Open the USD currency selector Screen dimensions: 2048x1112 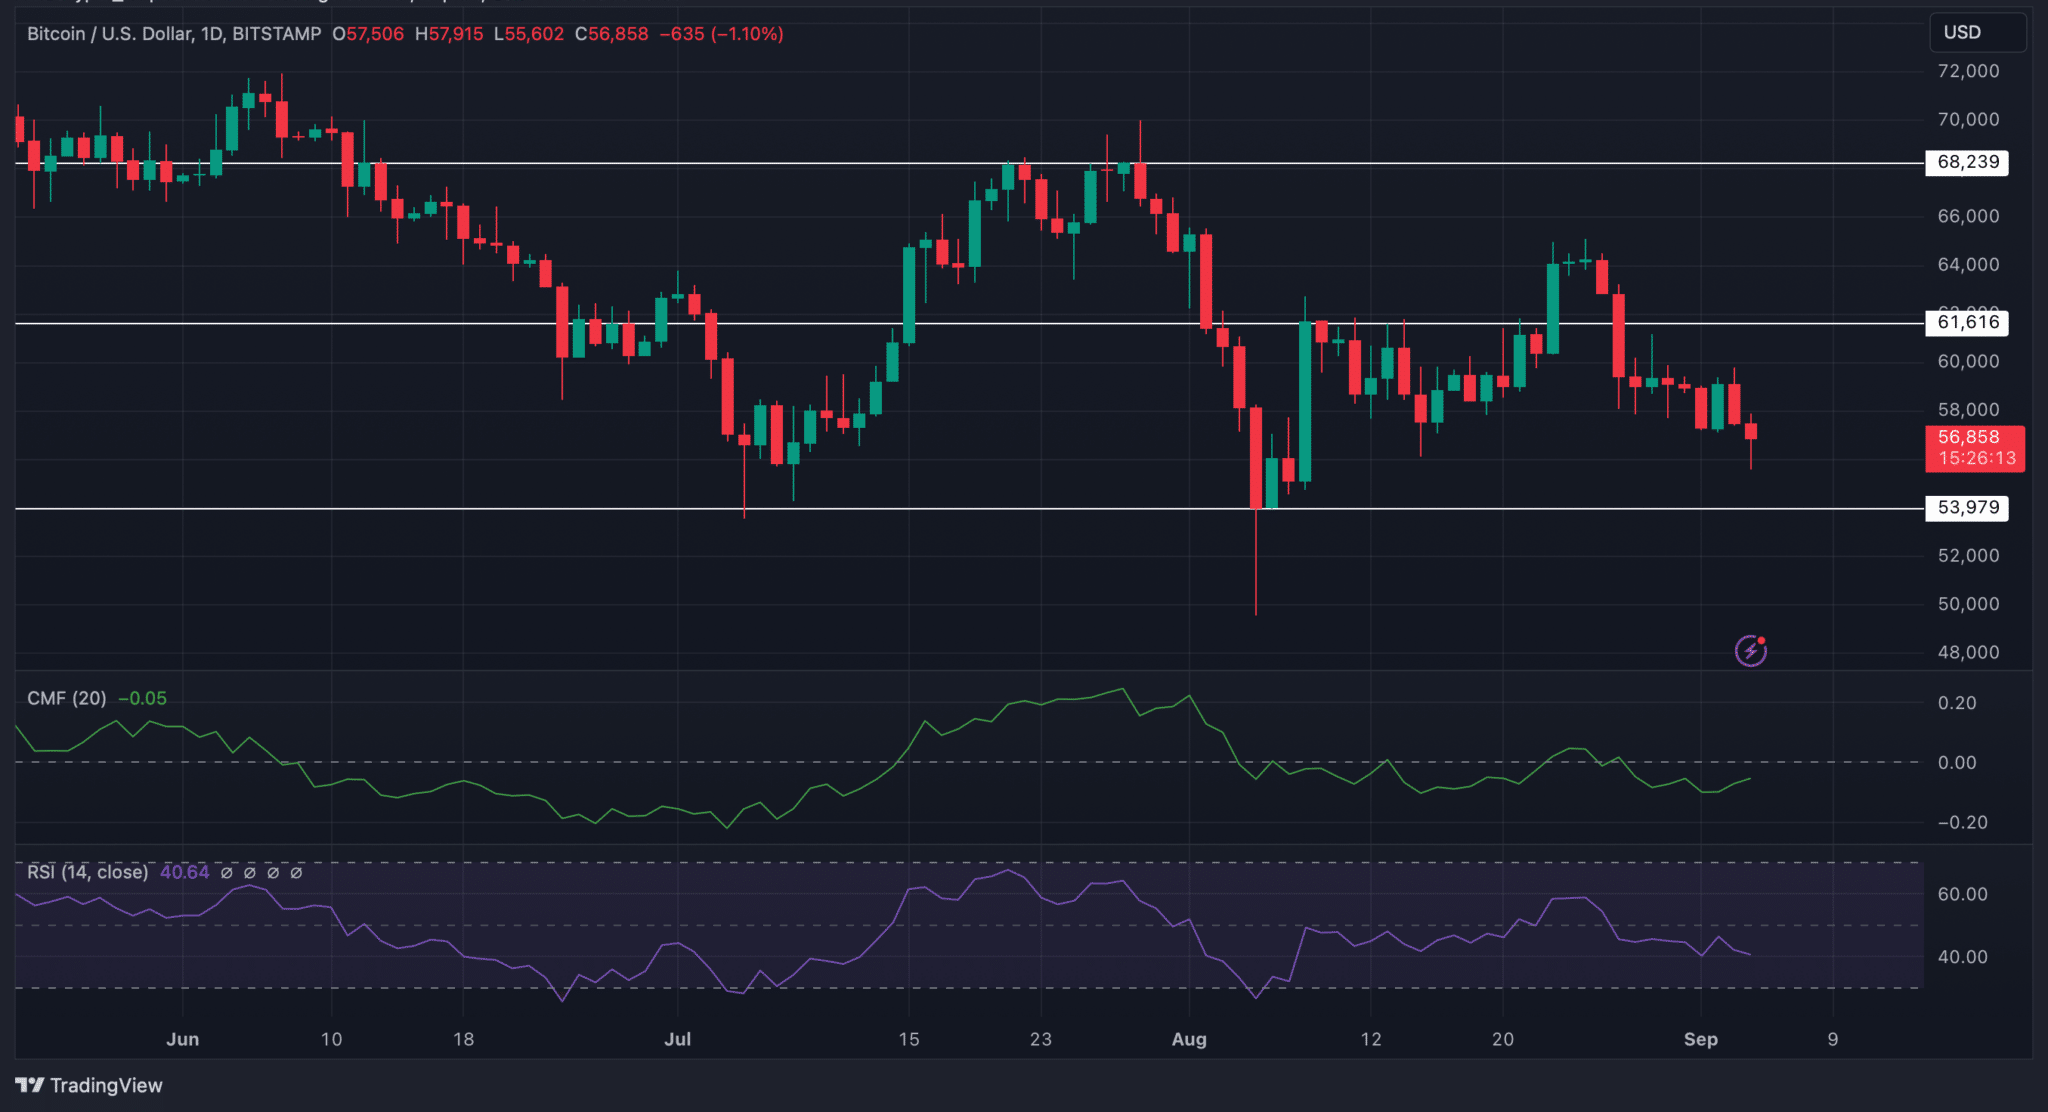[x=1977, y=32]
